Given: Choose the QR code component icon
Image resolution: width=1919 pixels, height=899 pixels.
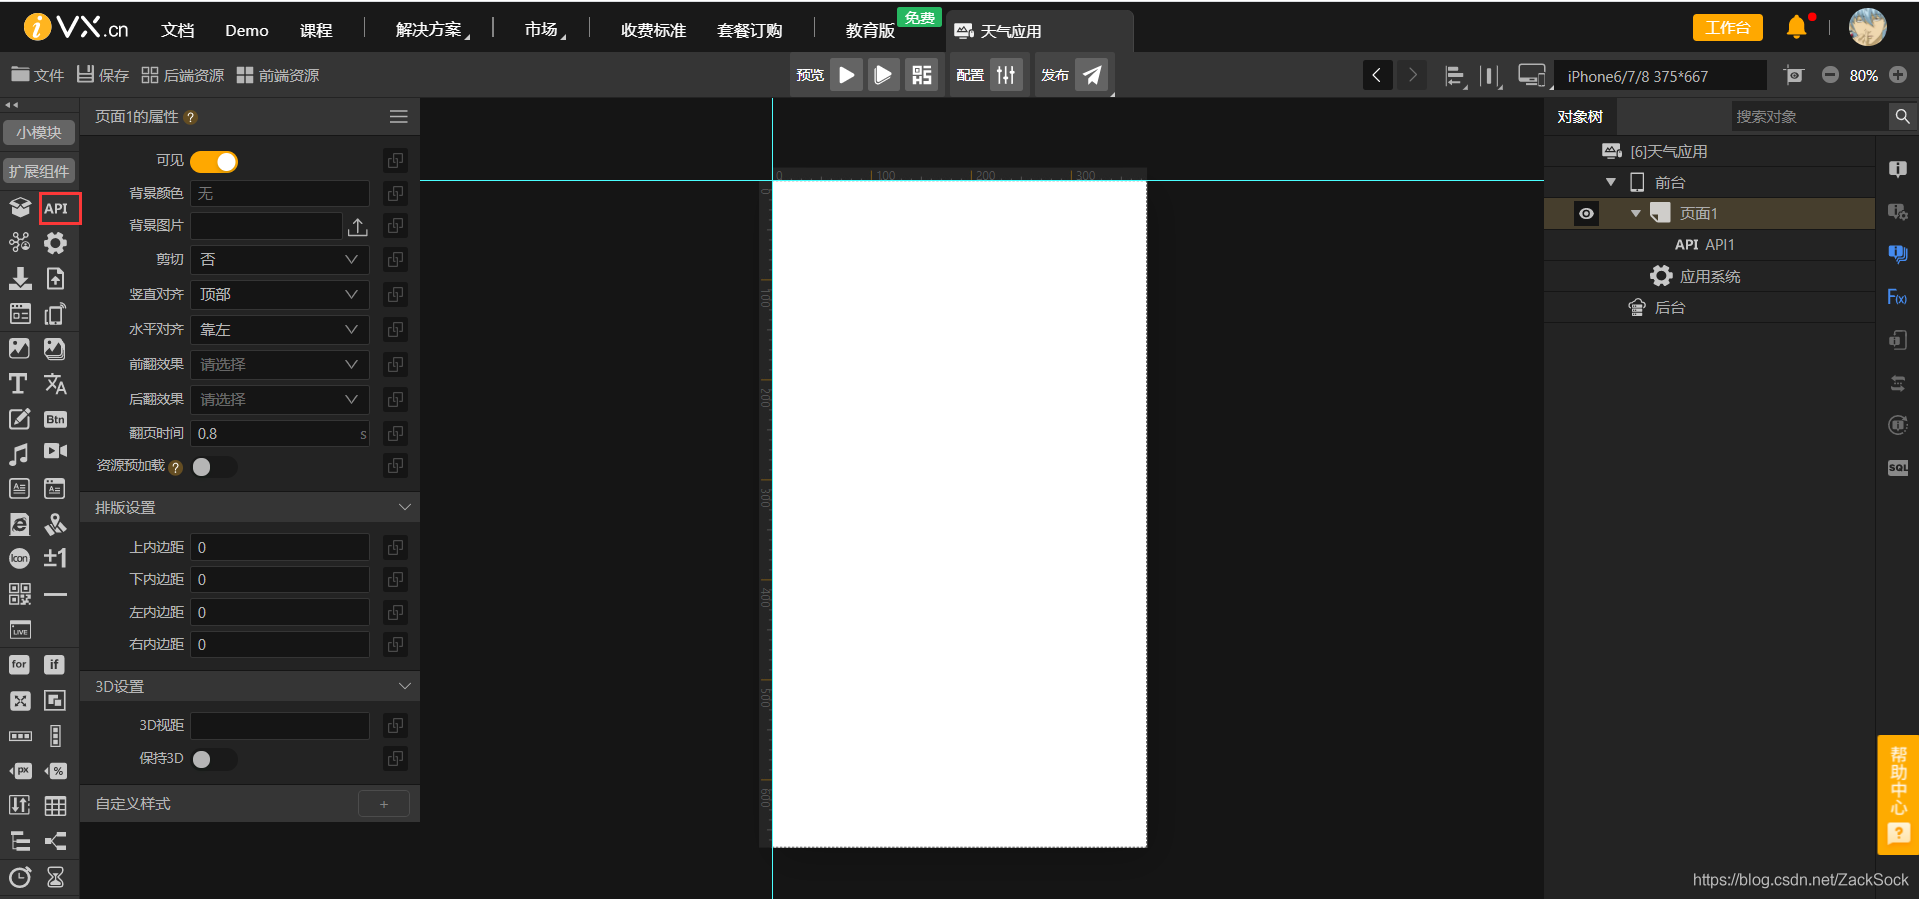Looking at the screenshot, I should pos(19,594).
